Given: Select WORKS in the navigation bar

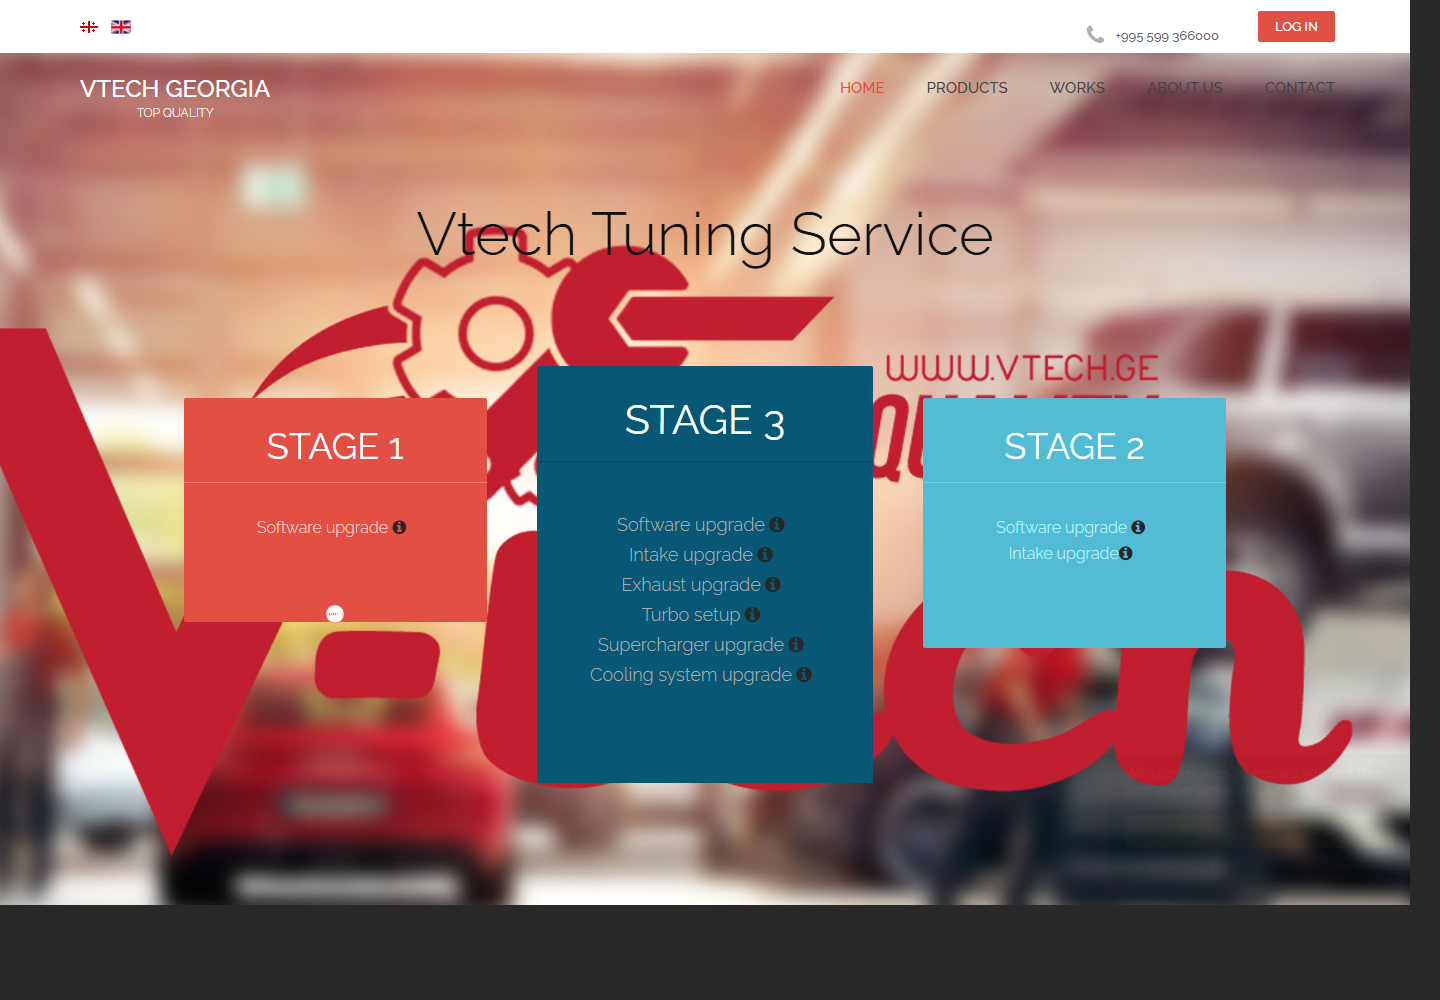Looking at the screenshot, I should [1076, 88].
